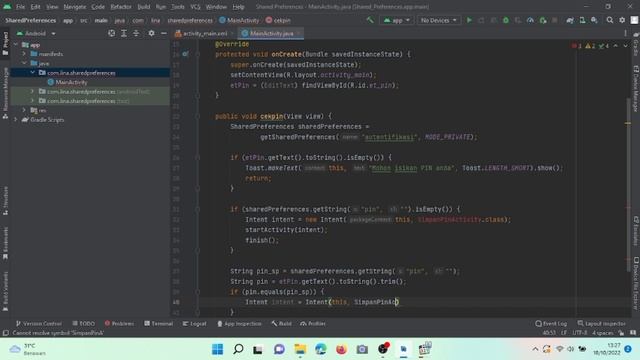This screenshot has height=360, width=640.
Task: Open the SDK Manager toolbar icon
Action: pos(594,20)
